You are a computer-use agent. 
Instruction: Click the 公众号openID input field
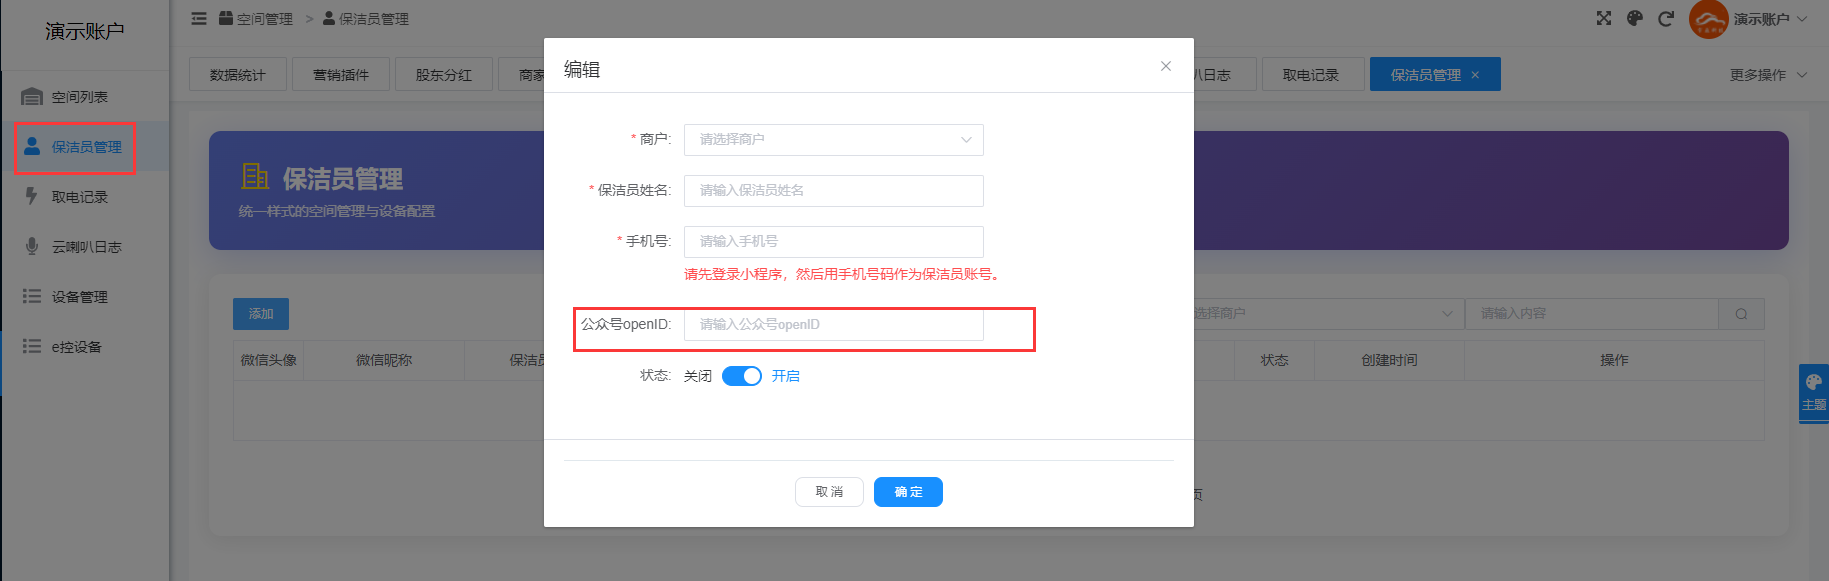833,325
